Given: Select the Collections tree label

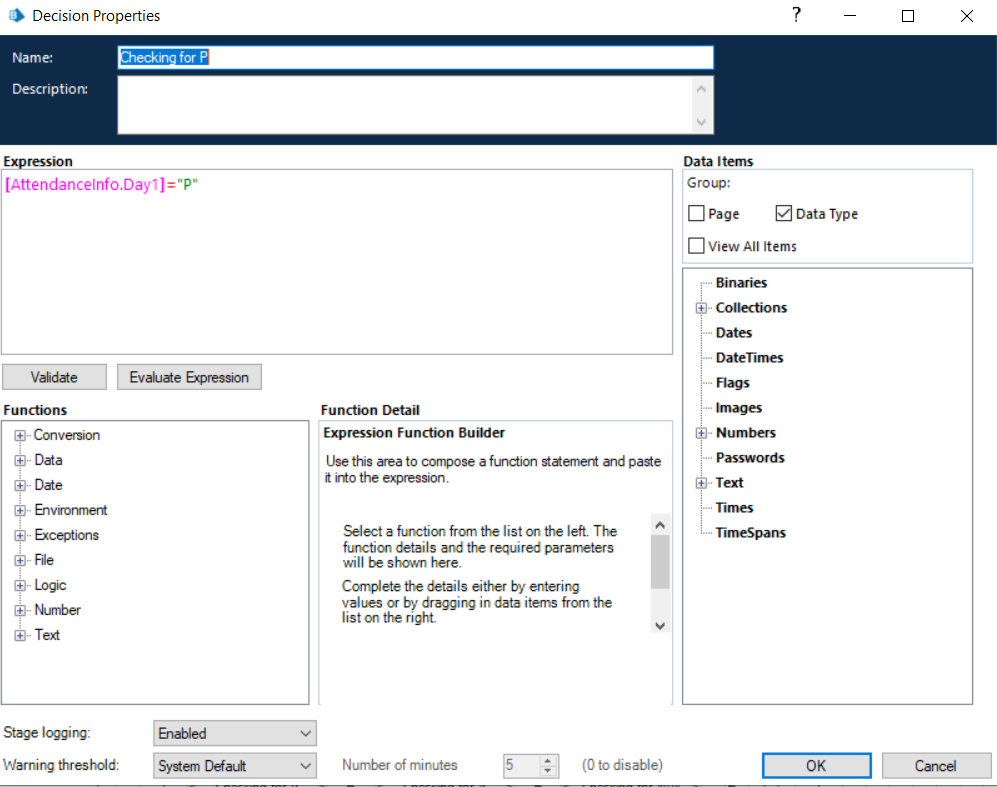Looking at the screenshot, I should point(752,308).
